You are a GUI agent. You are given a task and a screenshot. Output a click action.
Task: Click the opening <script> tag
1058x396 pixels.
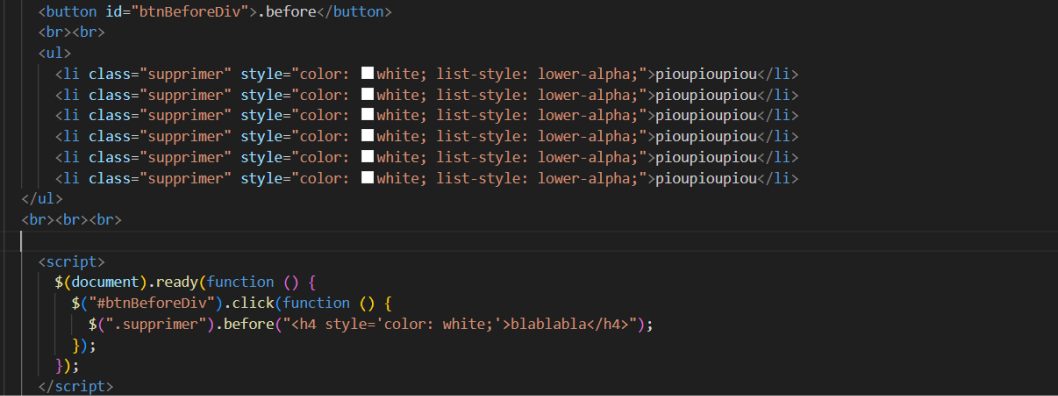click(72, 261)
